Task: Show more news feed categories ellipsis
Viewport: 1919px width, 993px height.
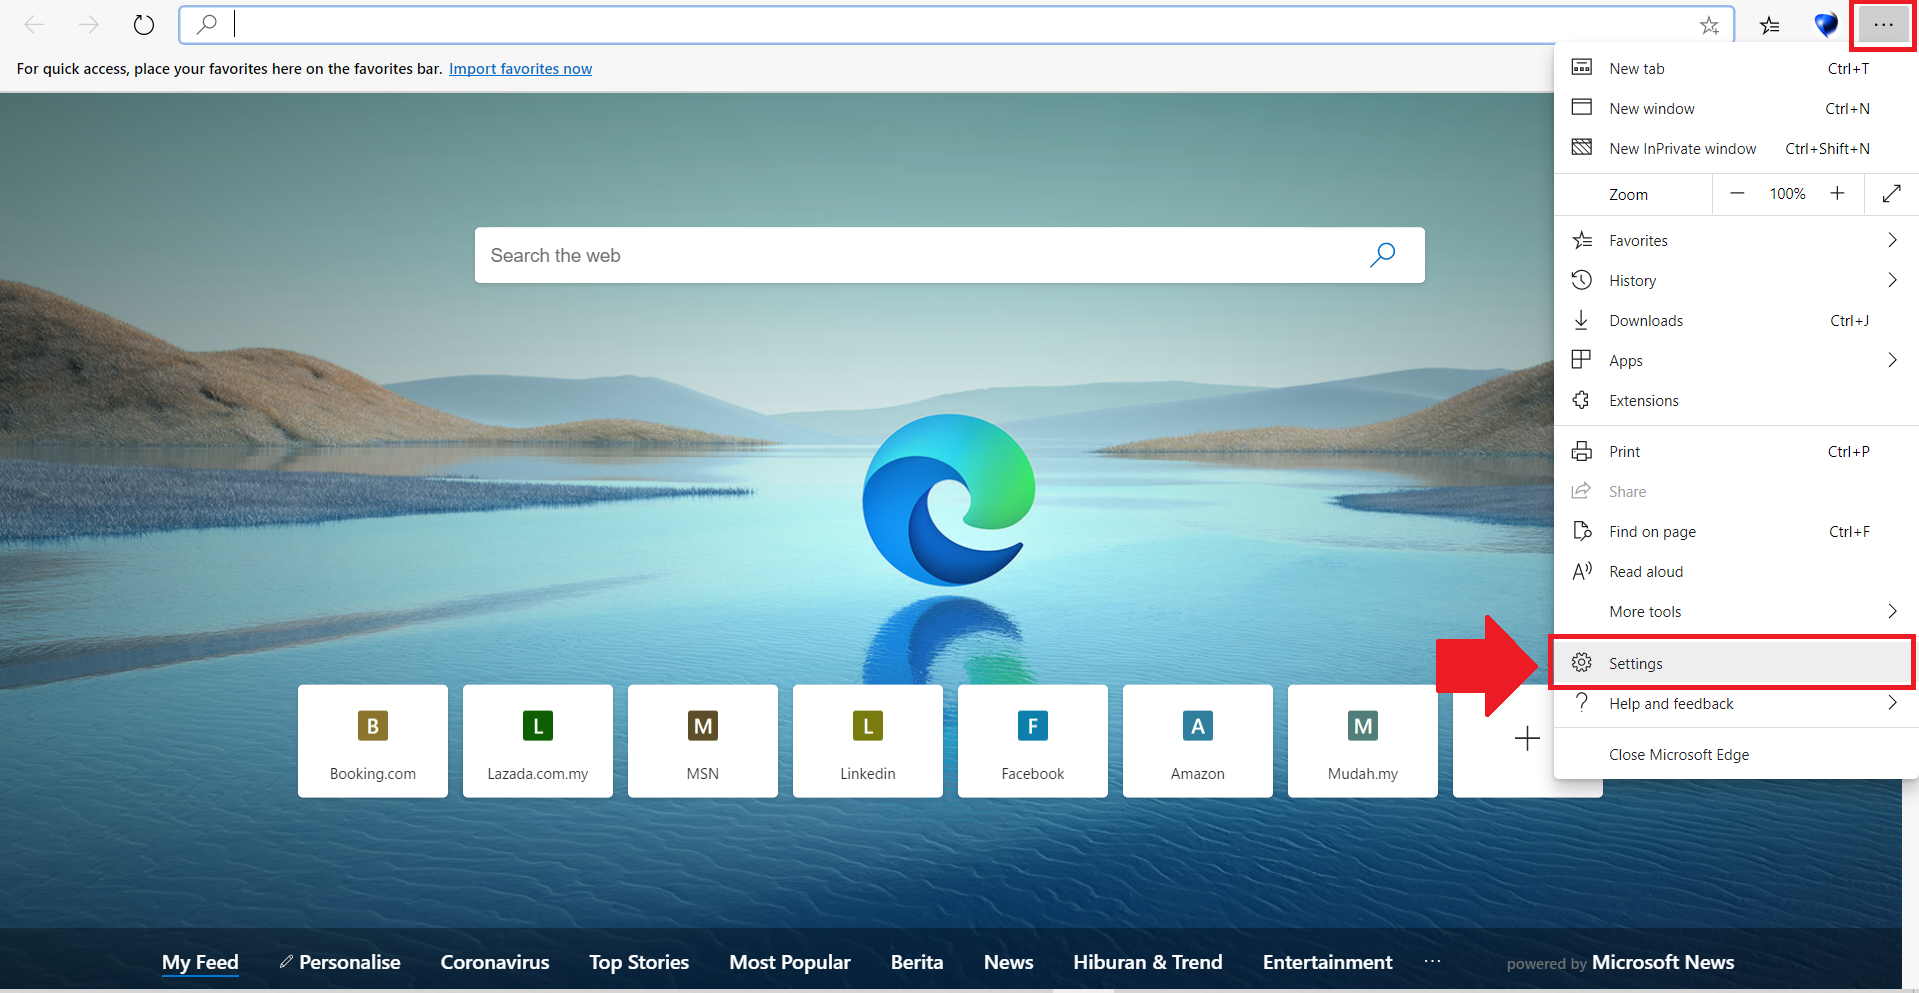Action: [1432, 962]
